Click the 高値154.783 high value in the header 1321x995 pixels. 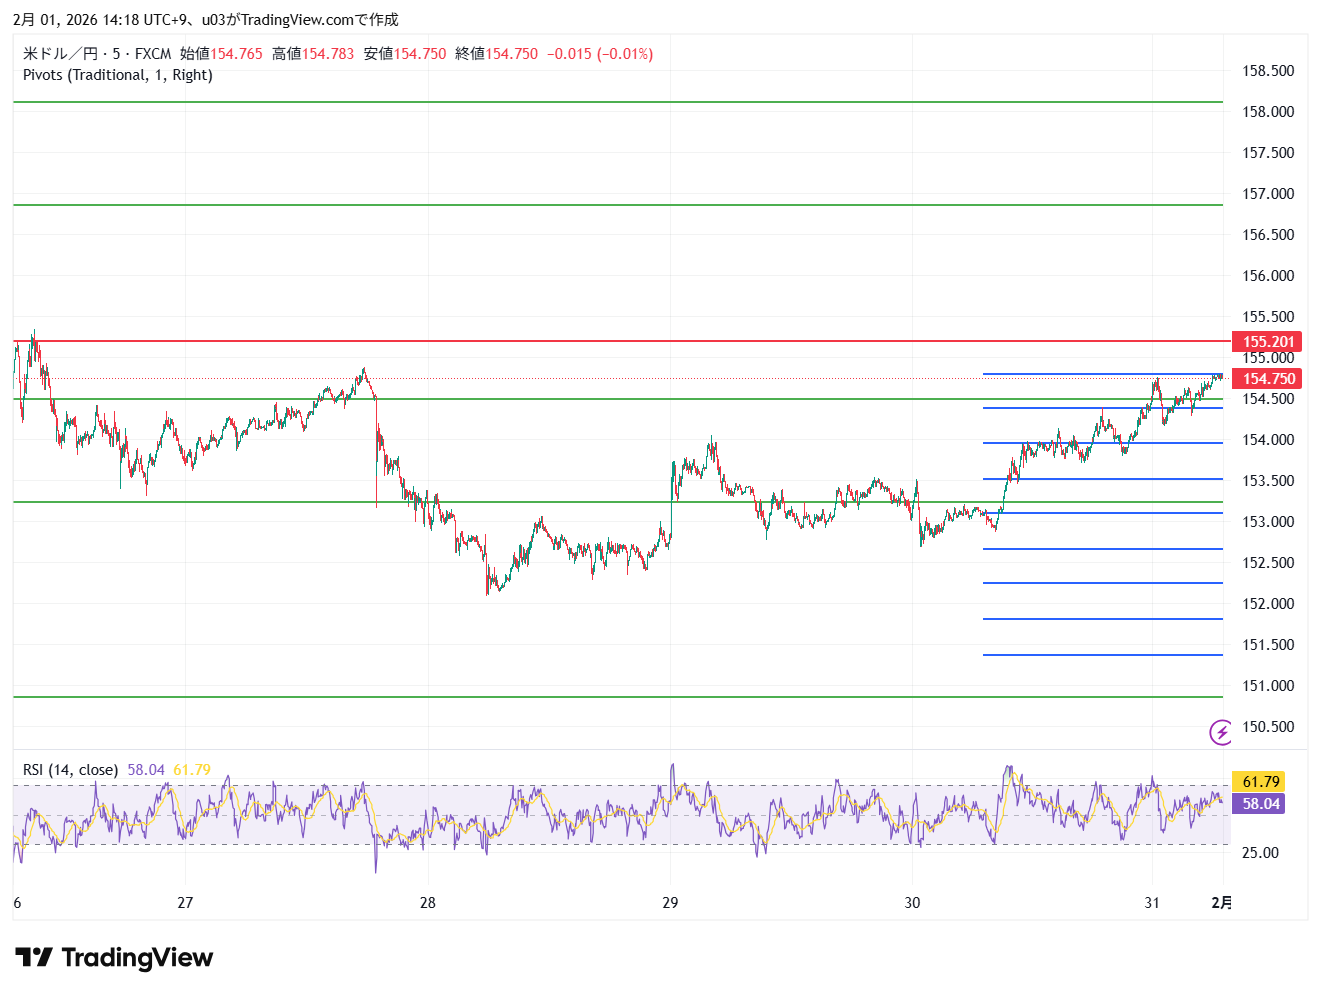(x=313, y=54)
